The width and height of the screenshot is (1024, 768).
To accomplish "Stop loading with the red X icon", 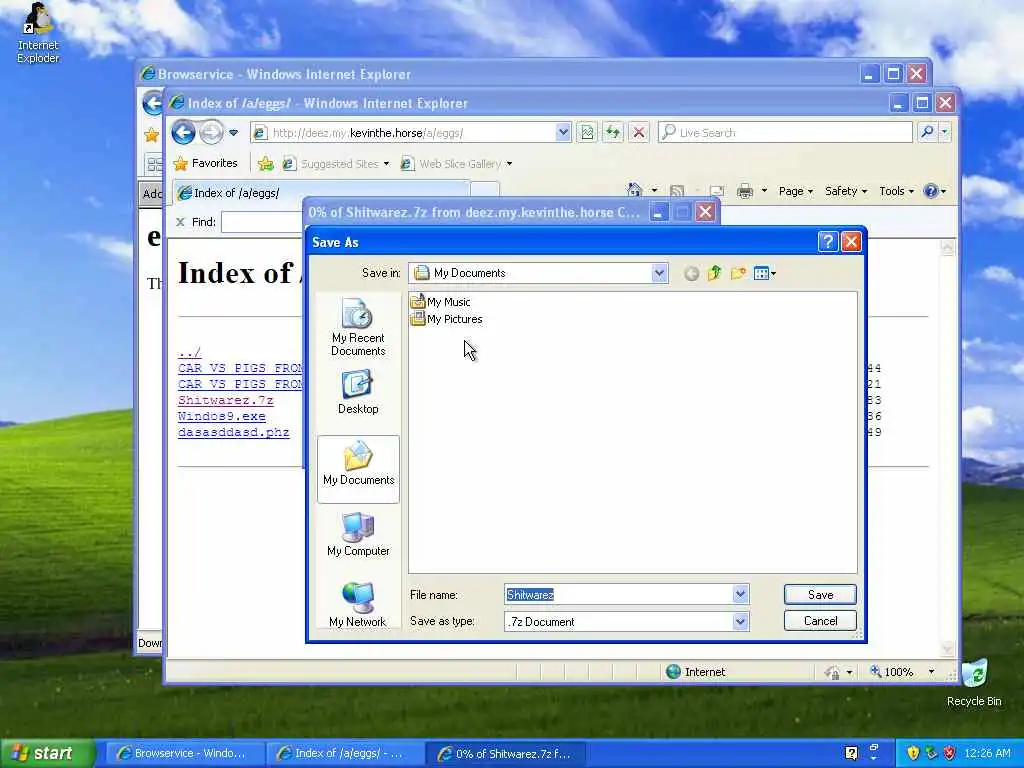I will (x=639, y=133).
